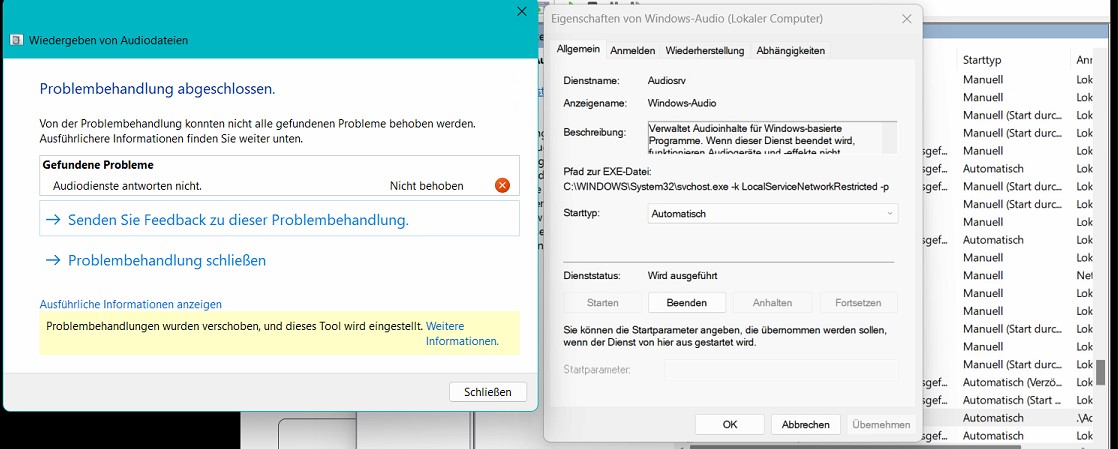Click the Automatisch (Verzö... entry in Services list
Screen dimensions: 1118x449
(x=1013, y=382)
